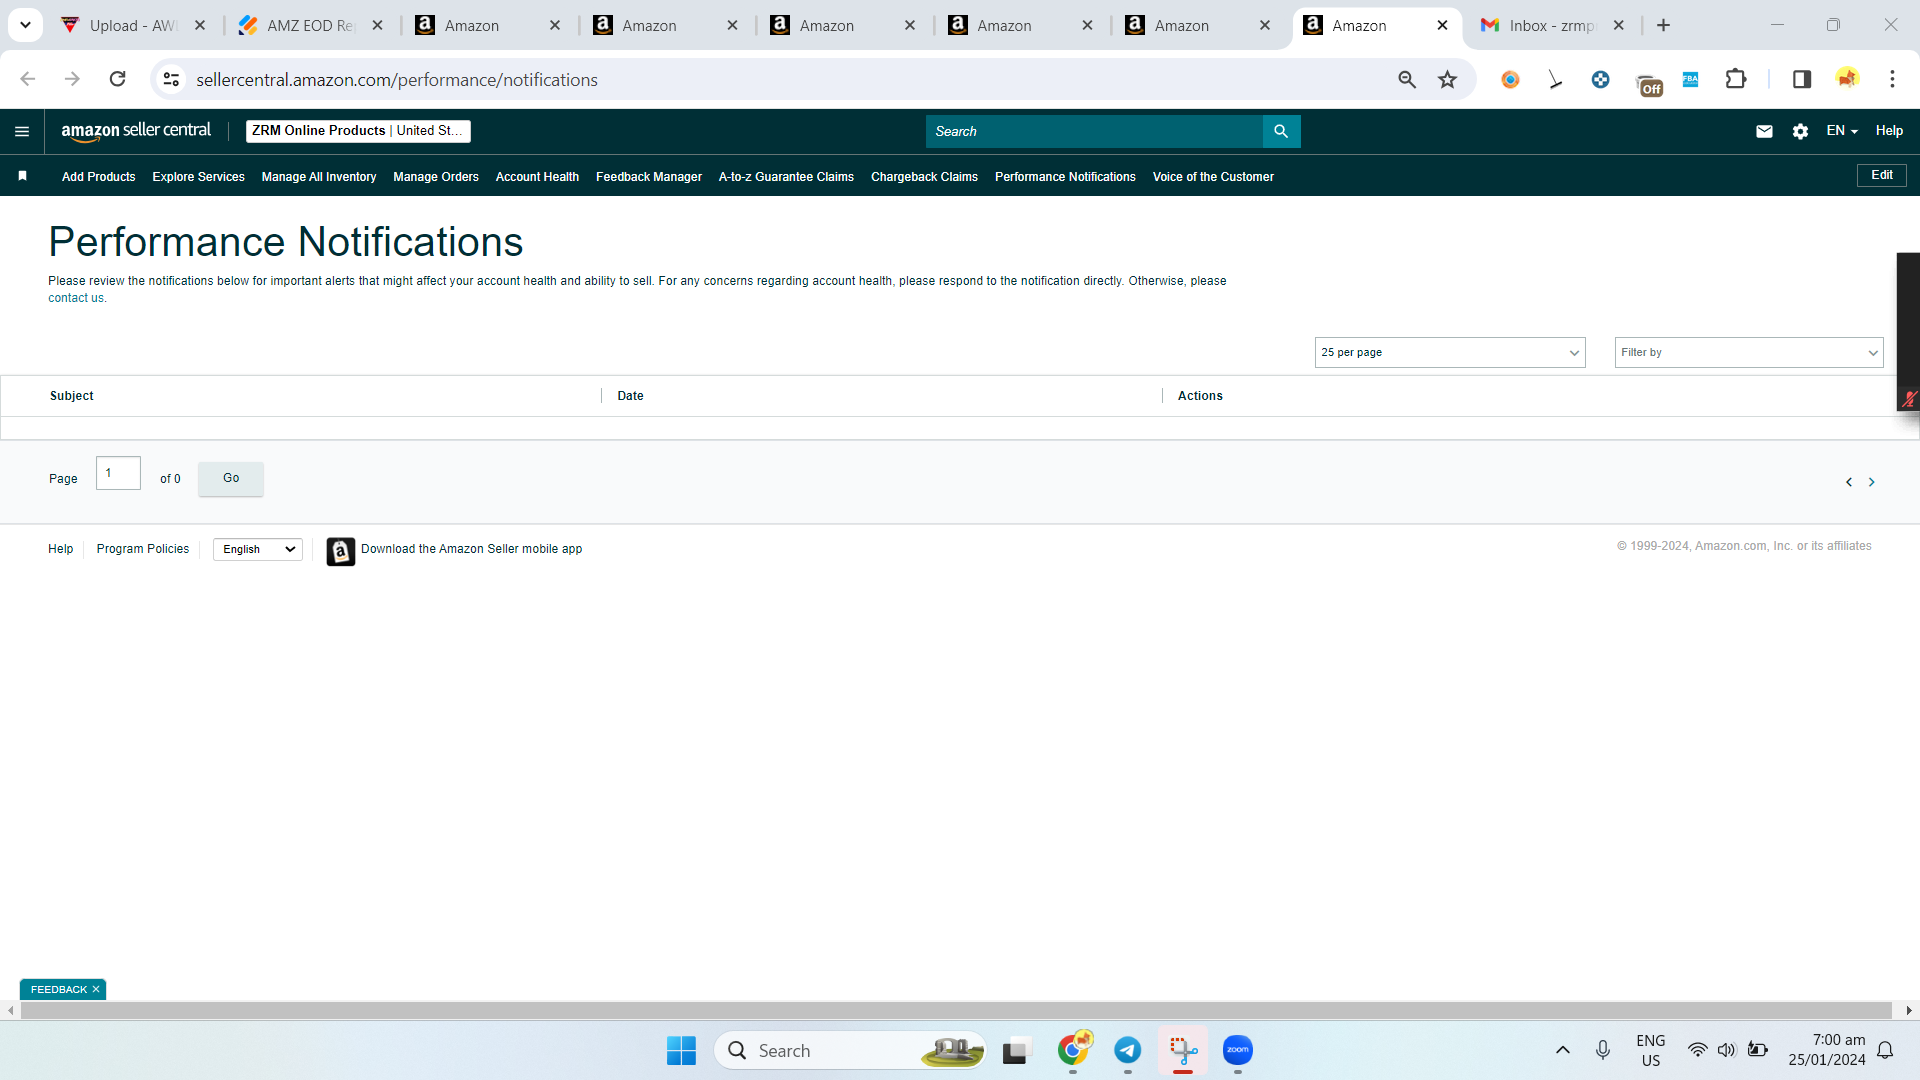
Task: Open the English language selector in footer
Action: pos(258,549)
